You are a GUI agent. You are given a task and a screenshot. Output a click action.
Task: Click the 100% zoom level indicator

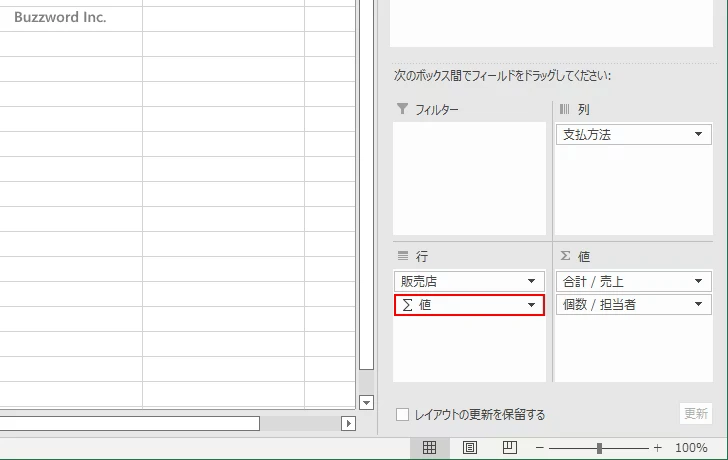click(x=691, y=448)
